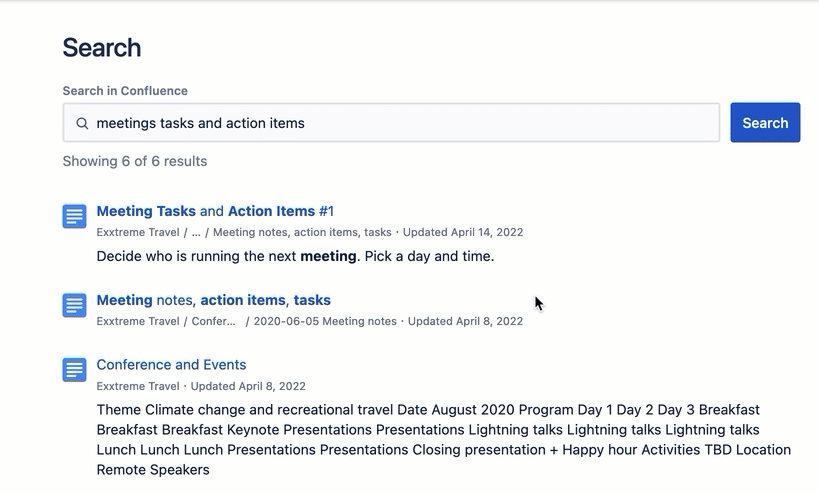Open the Conference and Events page result
Image resolution: width=819 pixels, height=493 pixels.
coord(171,365)
